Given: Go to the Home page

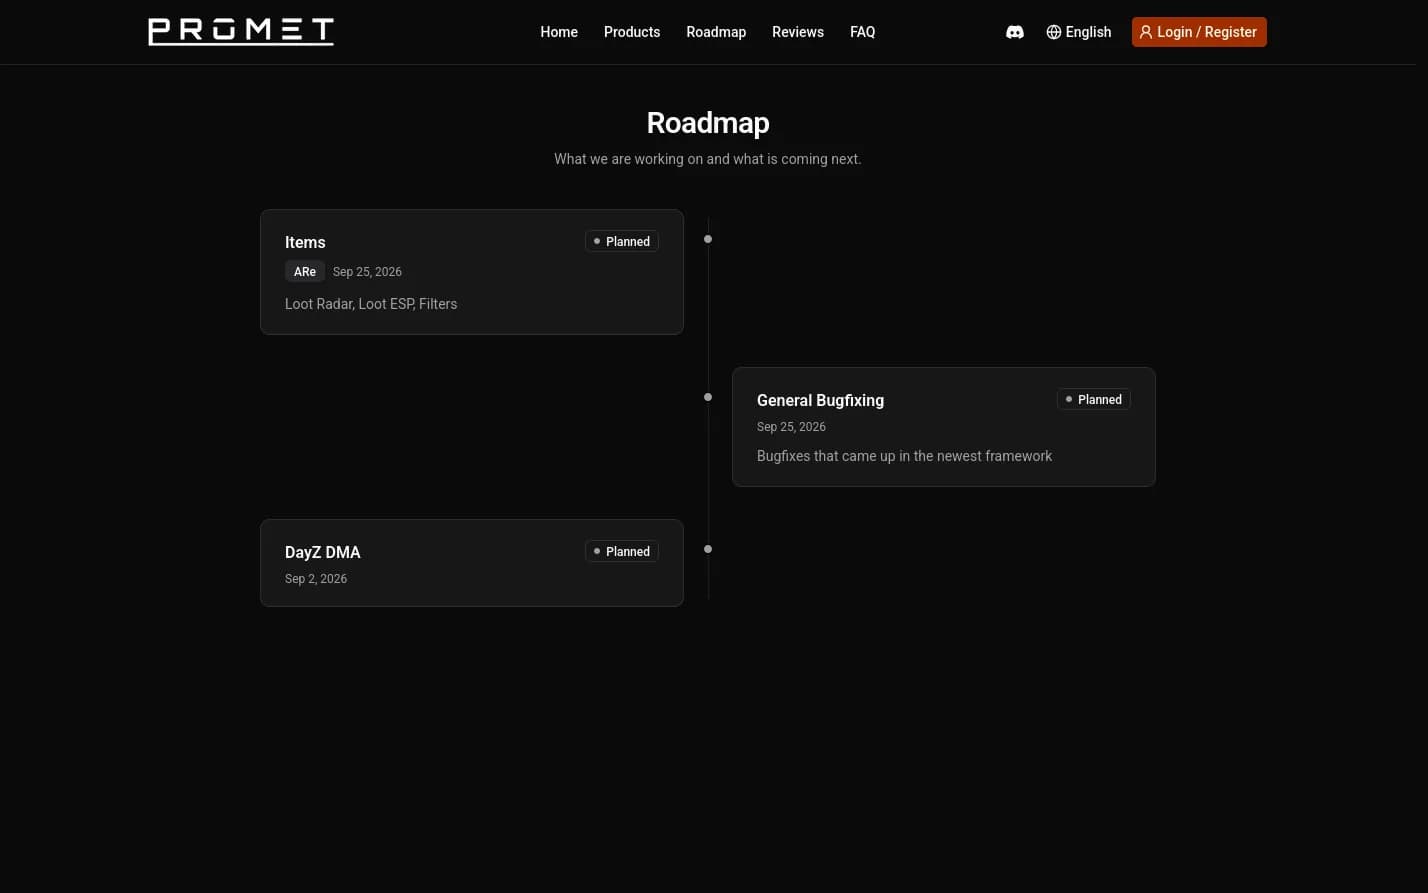Looking at the screenshot, I should (x=559, y=32).
